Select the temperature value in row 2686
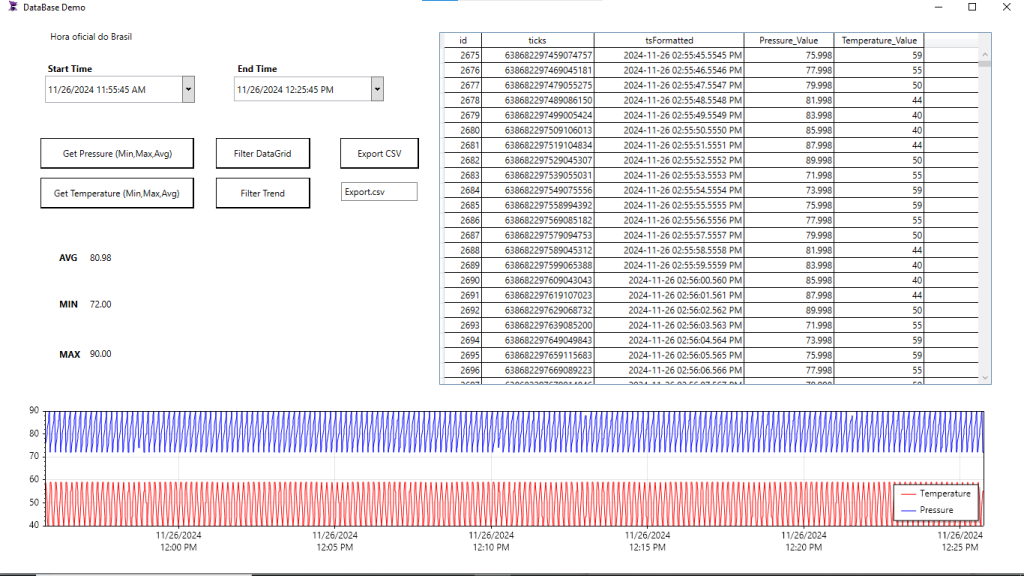1024x576 pixels. [x=879, y=221]
